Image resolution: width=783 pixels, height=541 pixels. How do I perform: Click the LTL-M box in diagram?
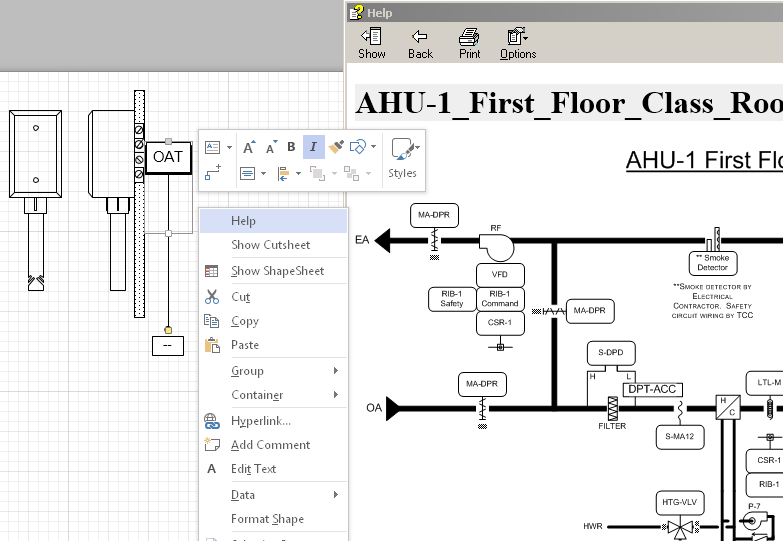(765, 383)
